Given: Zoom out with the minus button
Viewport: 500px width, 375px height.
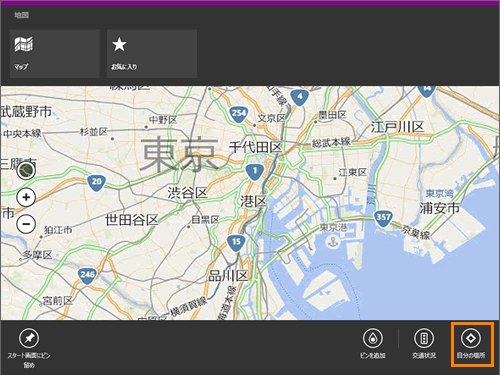Looking at the screenshot, I should [26, 224].
